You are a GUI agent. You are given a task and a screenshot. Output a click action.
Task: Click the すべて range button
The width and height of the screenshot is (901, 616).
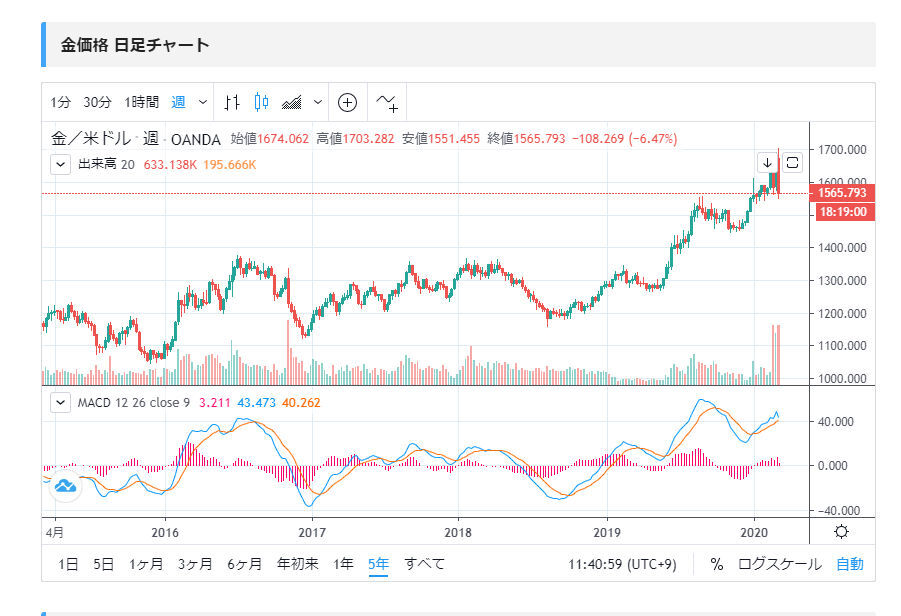pyautogui.click(x=424, y=564)
